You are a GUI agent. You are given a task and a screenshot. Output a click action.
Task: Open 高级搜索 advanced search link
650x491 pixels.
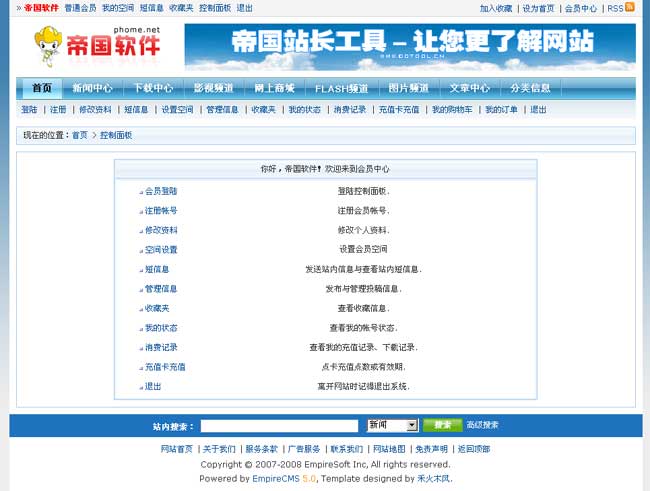482,425
